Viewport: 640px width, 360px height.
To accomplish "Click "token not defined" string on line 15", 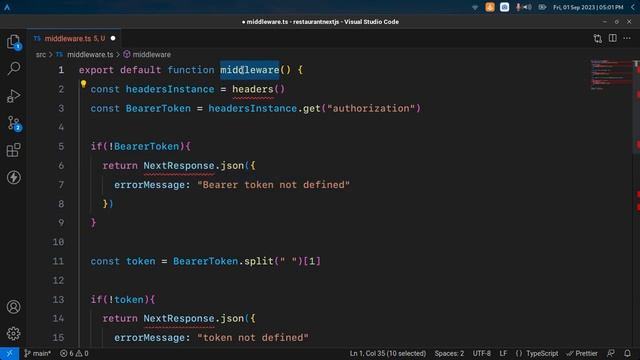I will (253, 338).
